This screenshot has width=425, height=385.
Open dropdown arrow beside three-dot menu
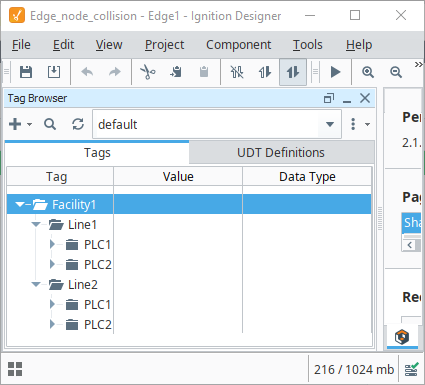tap(367, 124)
